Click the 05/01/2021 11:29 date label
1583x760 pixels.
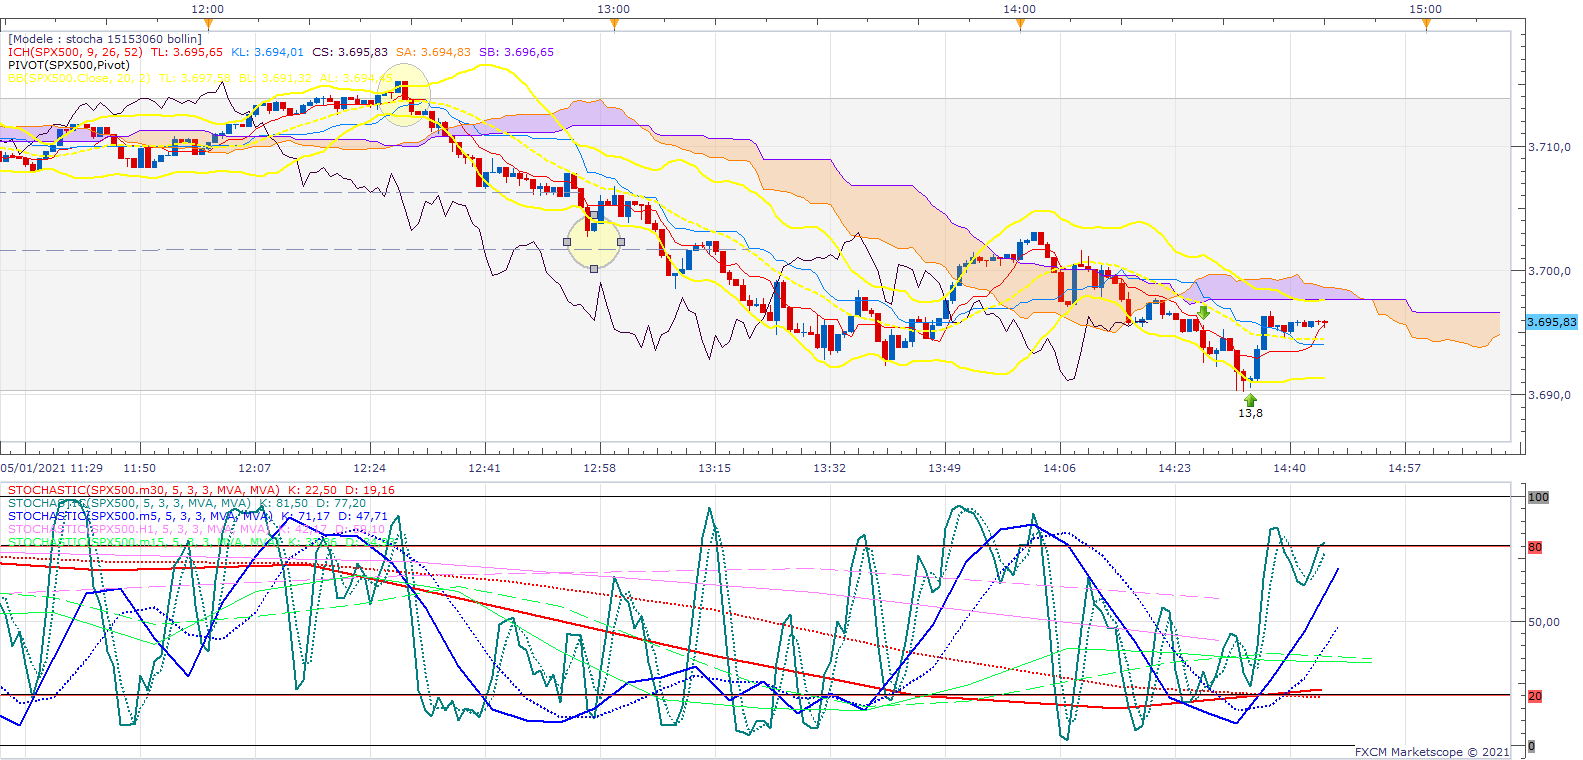[x=52, y=468]
